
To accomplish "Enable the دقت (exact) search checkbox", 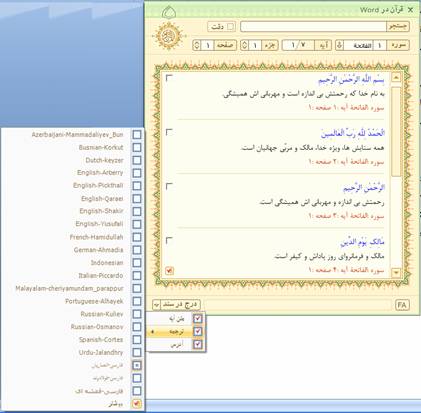I will (230, 27).
